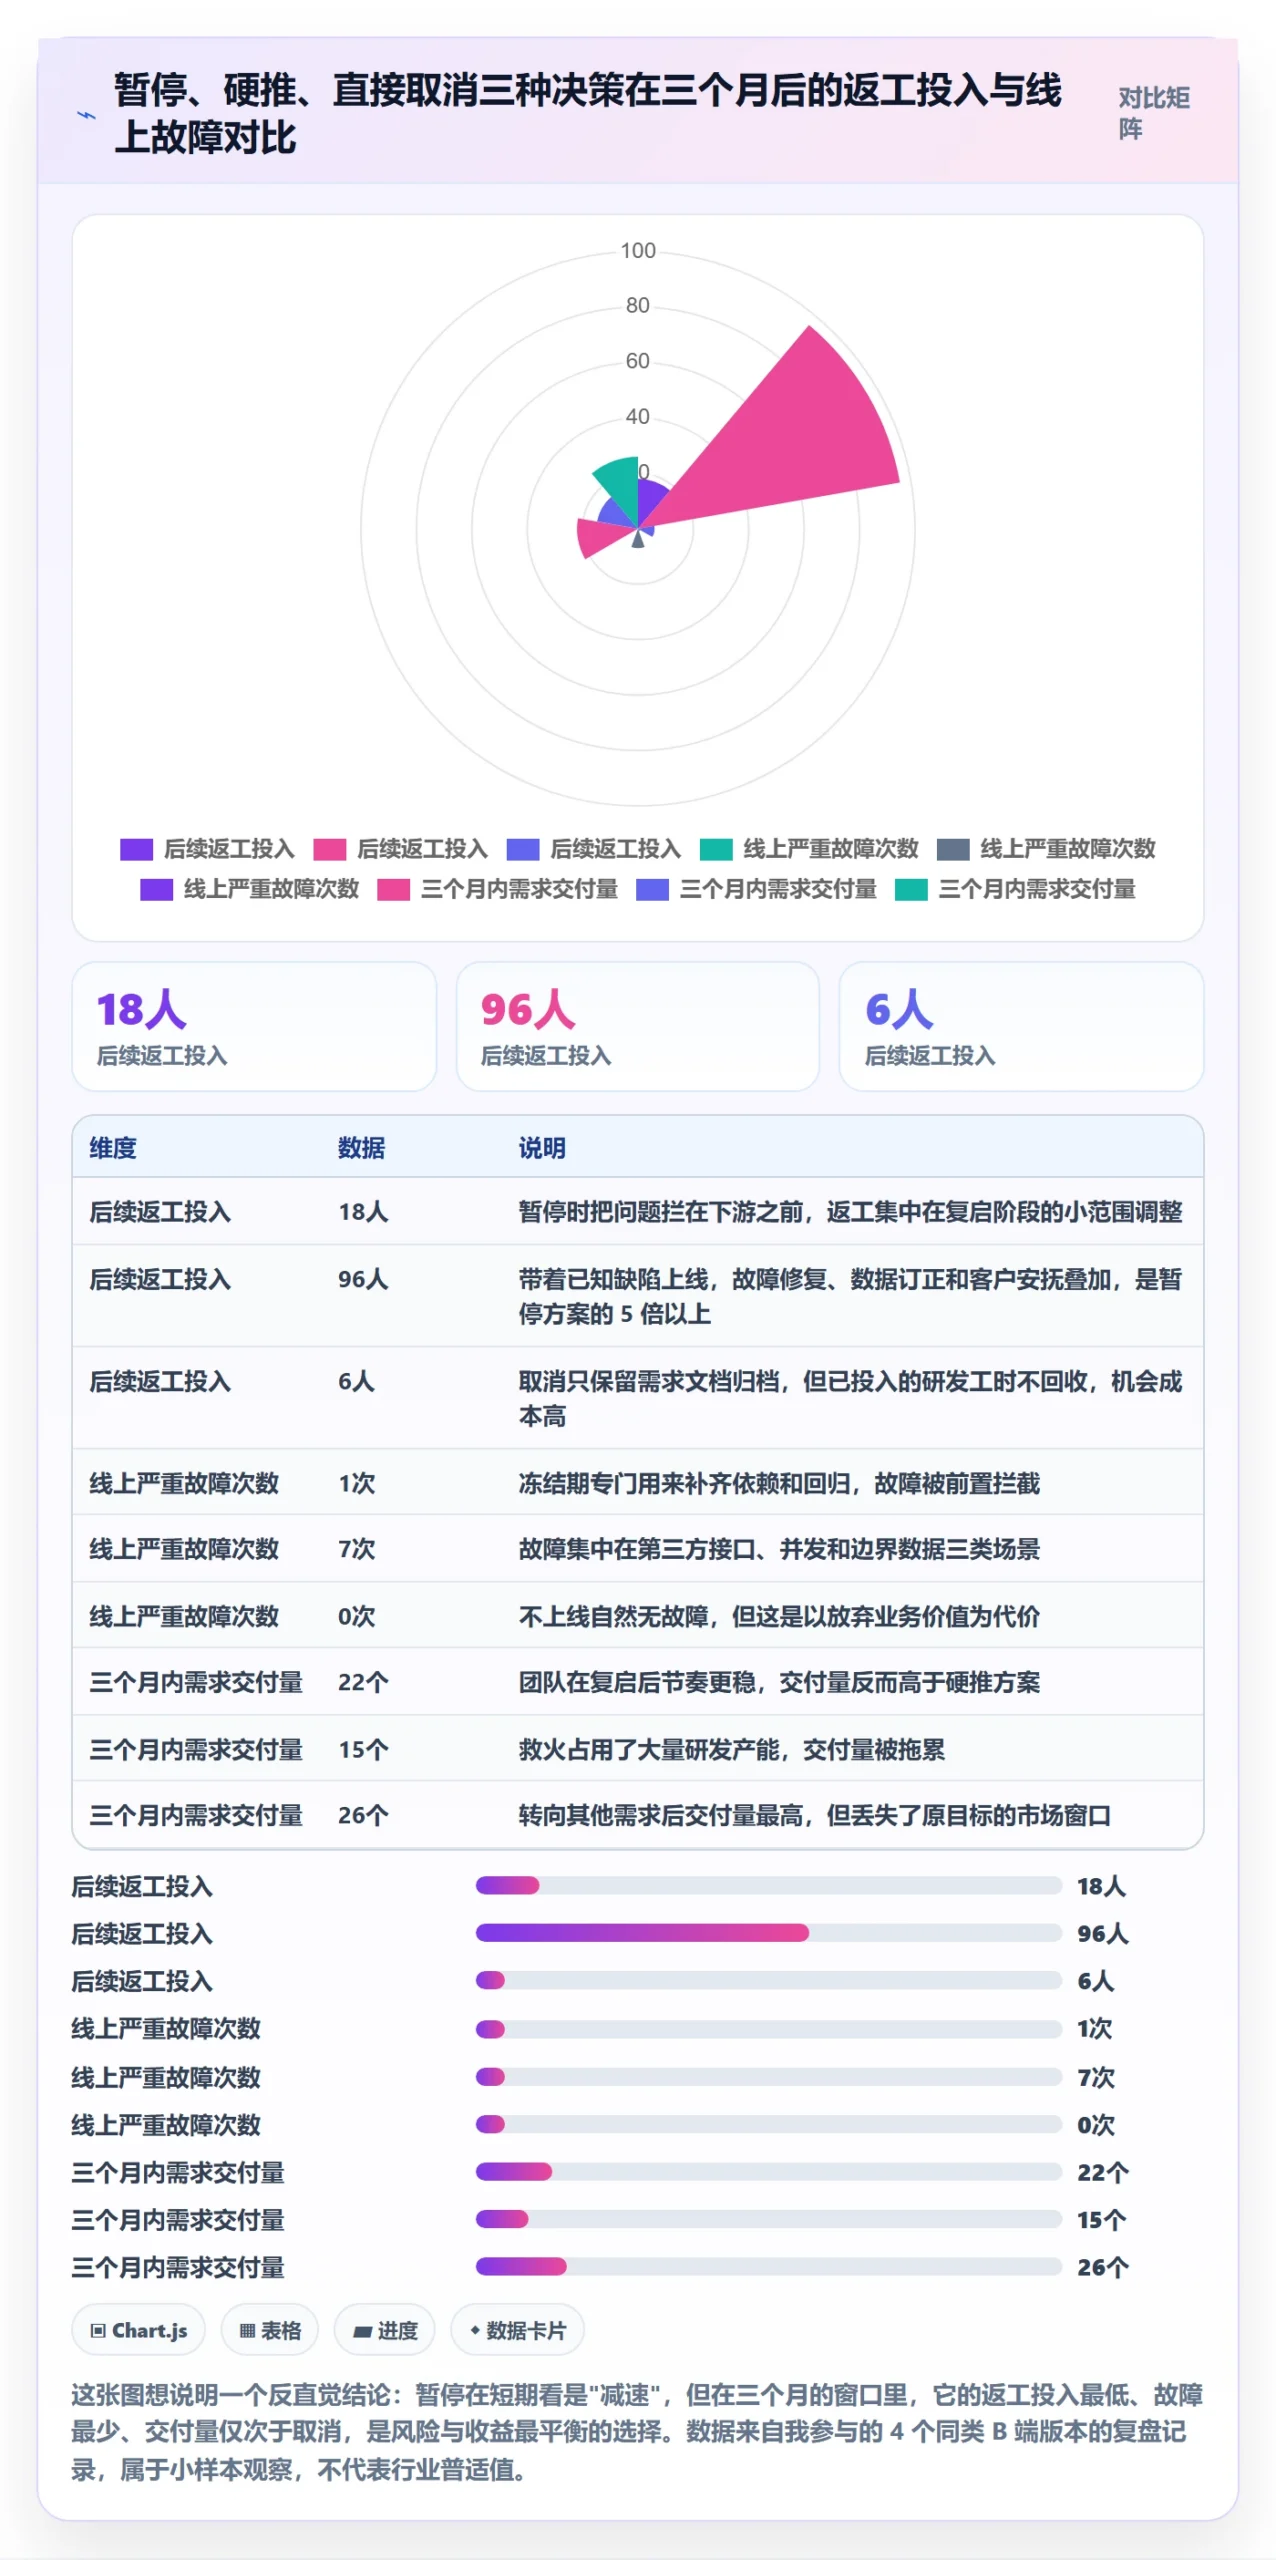The height and width of the screenshot is (2560, 1276).
Task: Click the title 暂停、硬推、直接取消三种决策
Action: (588, 113)
